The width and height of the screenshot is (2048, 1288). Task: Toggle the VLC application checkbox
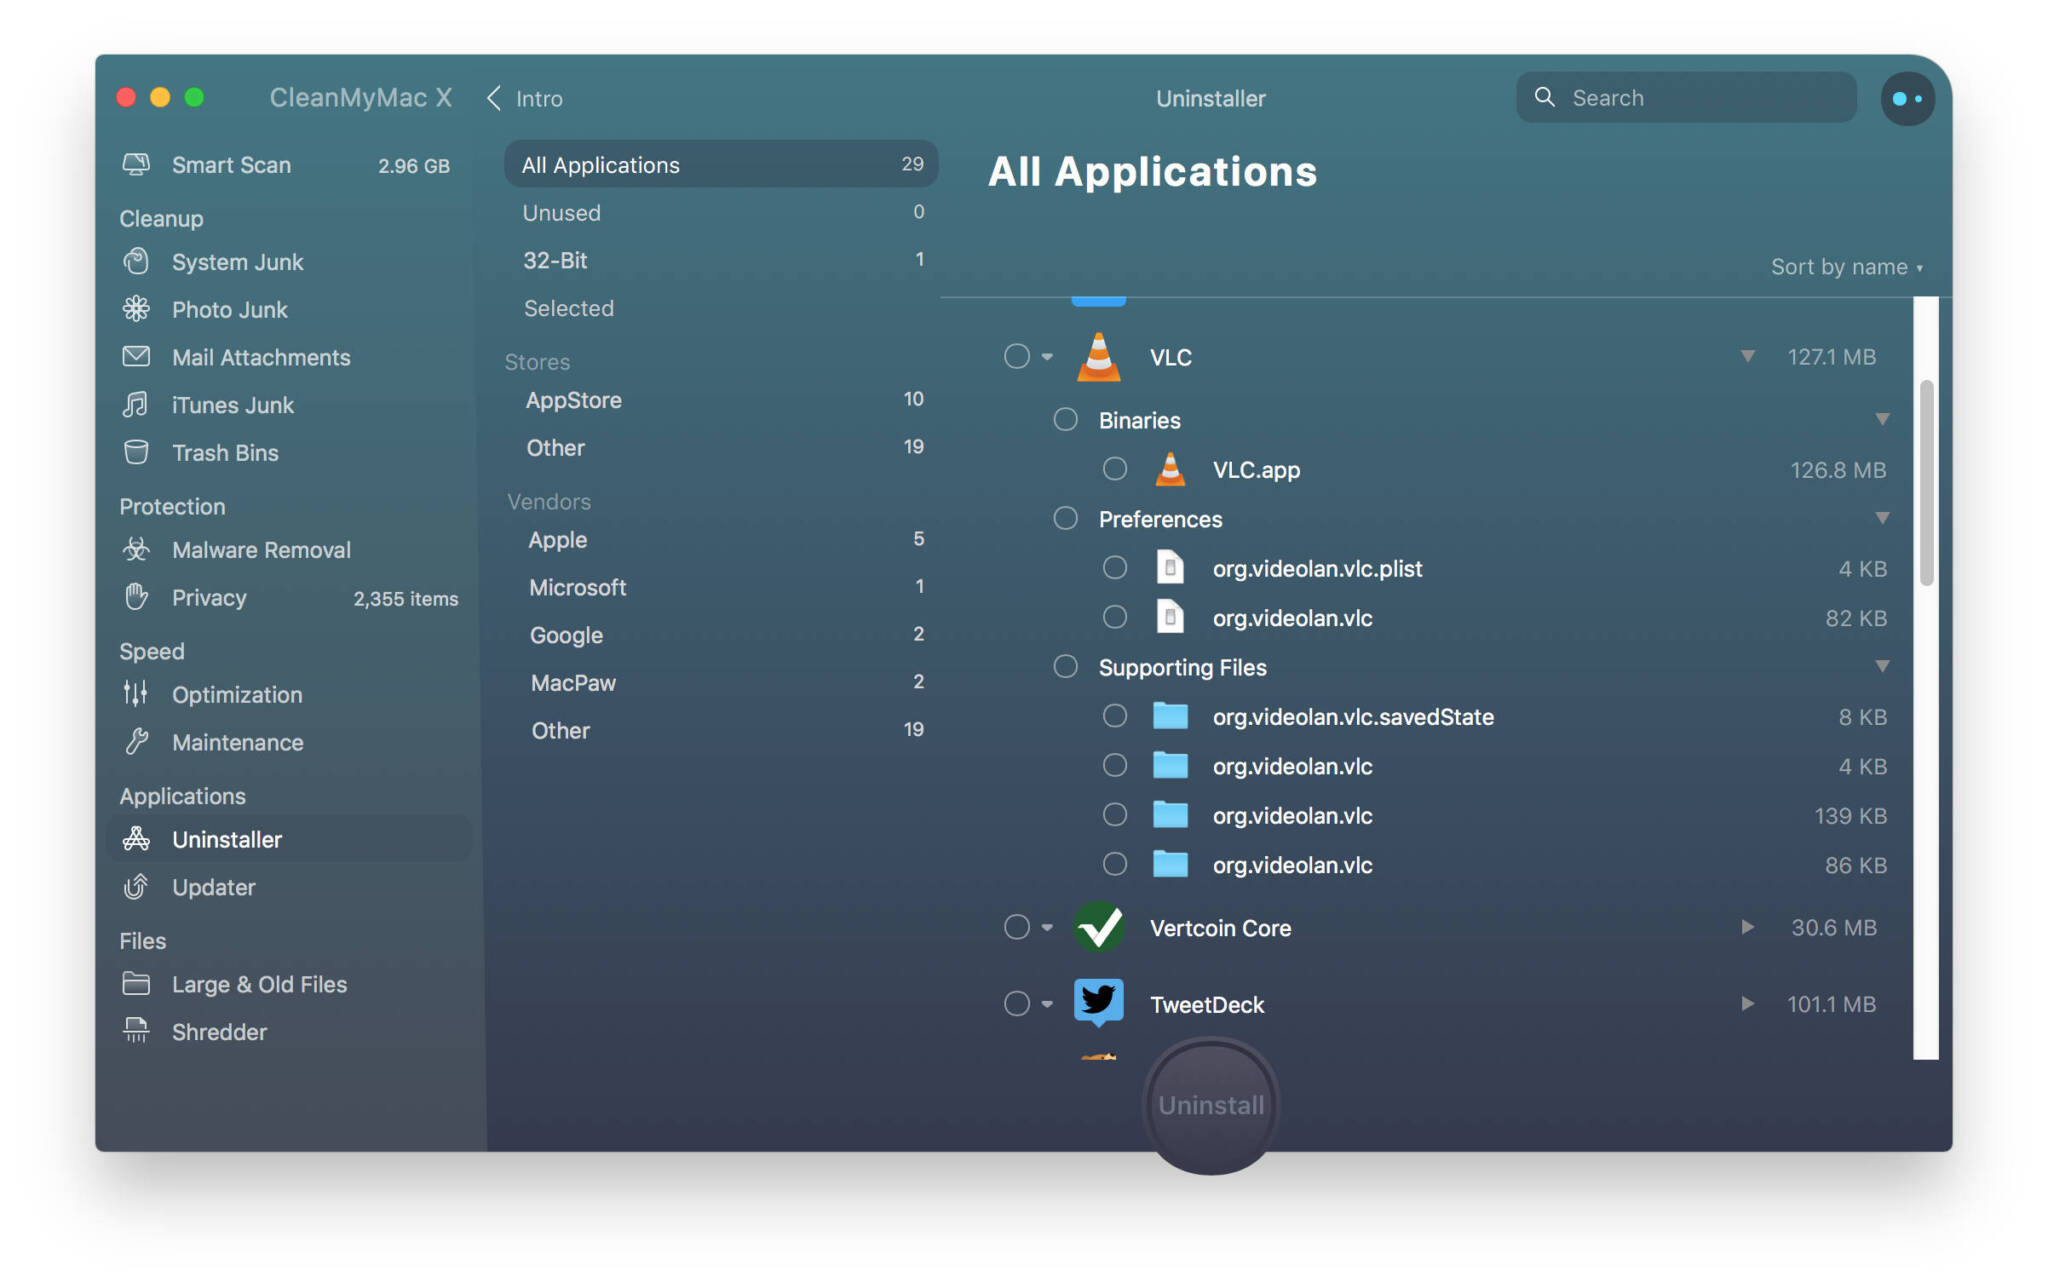tap(1015, 358)
